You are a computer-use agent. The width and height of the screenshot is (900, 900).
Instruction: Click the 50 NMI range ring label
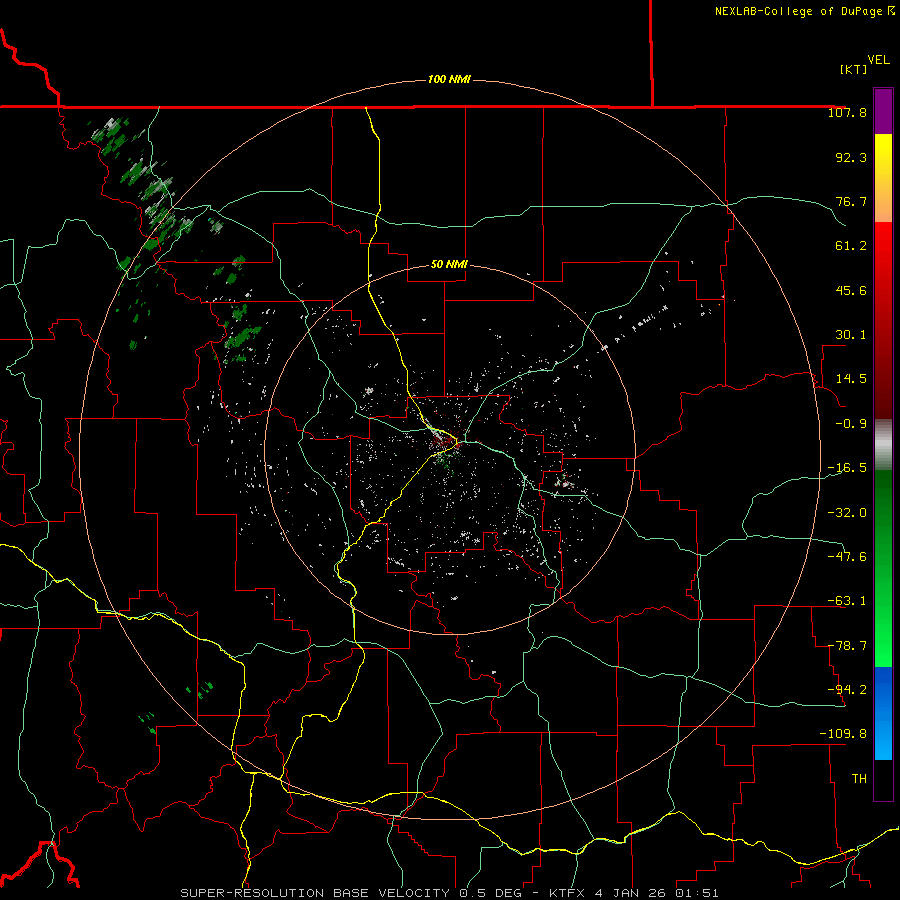click(449, 265)
